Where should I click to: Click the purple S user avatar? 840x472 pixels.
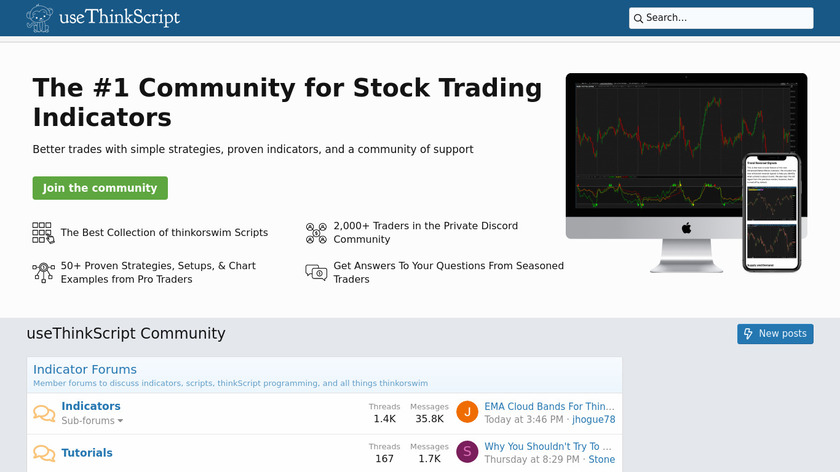467,452
